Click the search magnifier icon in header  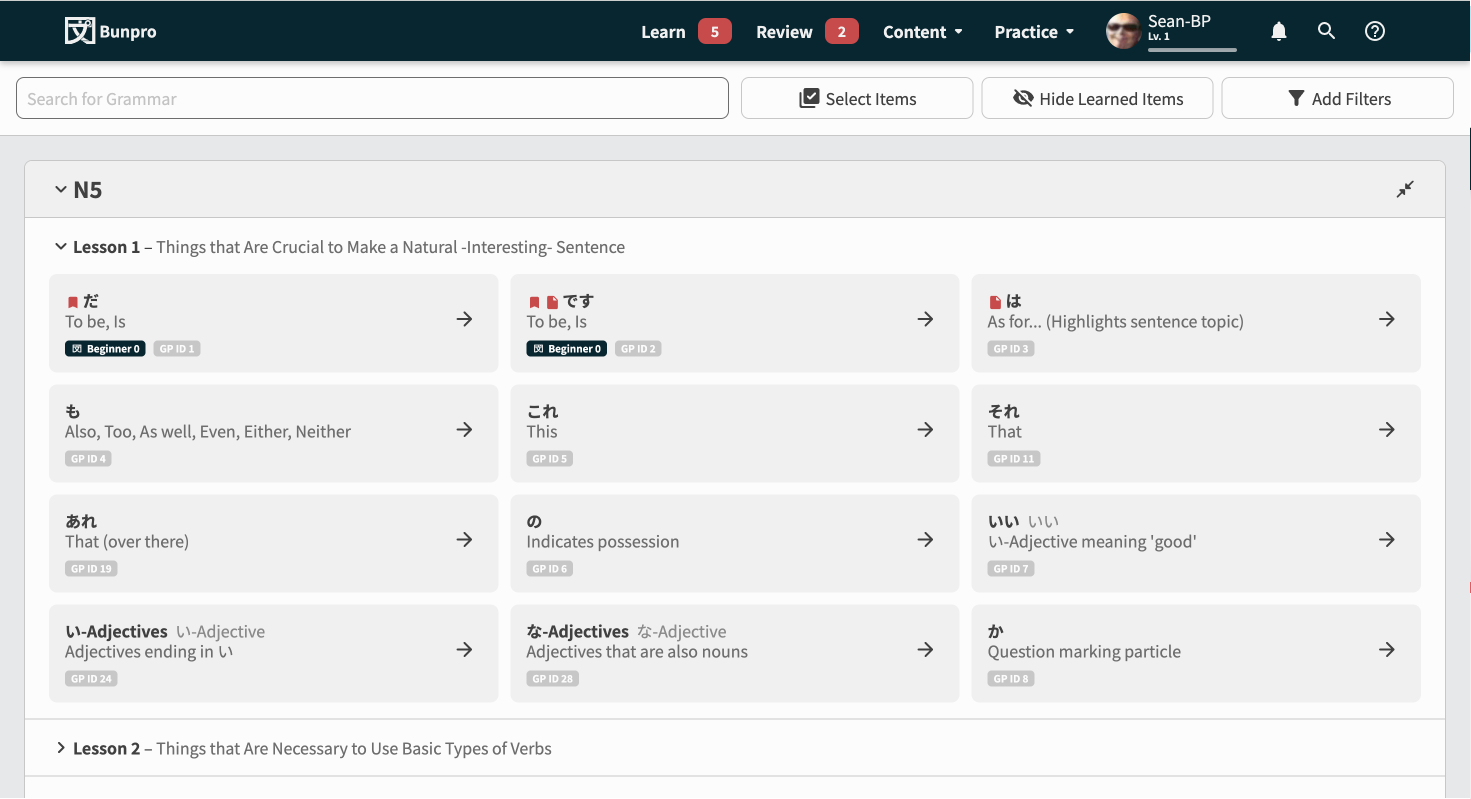tap(1326, 31)
